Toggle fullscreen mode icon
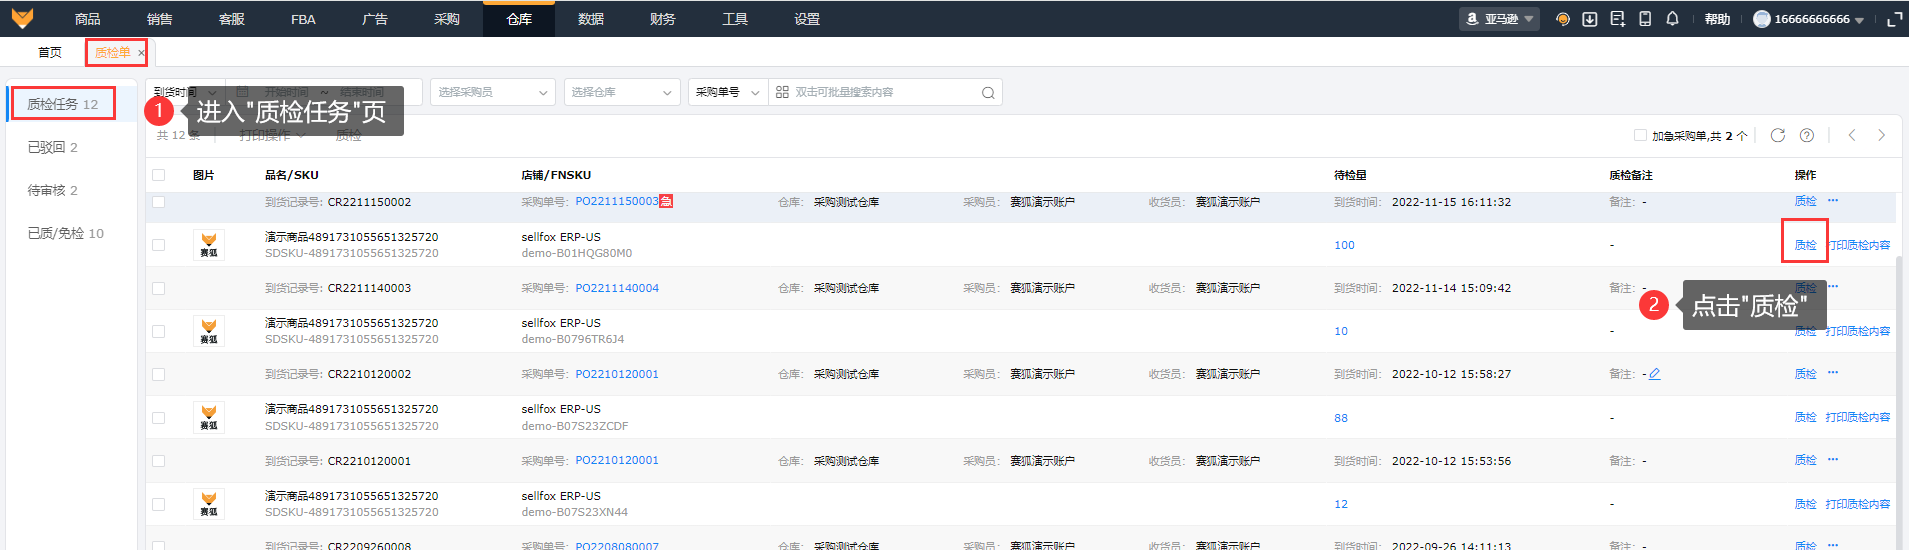Image resolution: width=1909 pixels, height=550 pixels. pos(1894,19)
